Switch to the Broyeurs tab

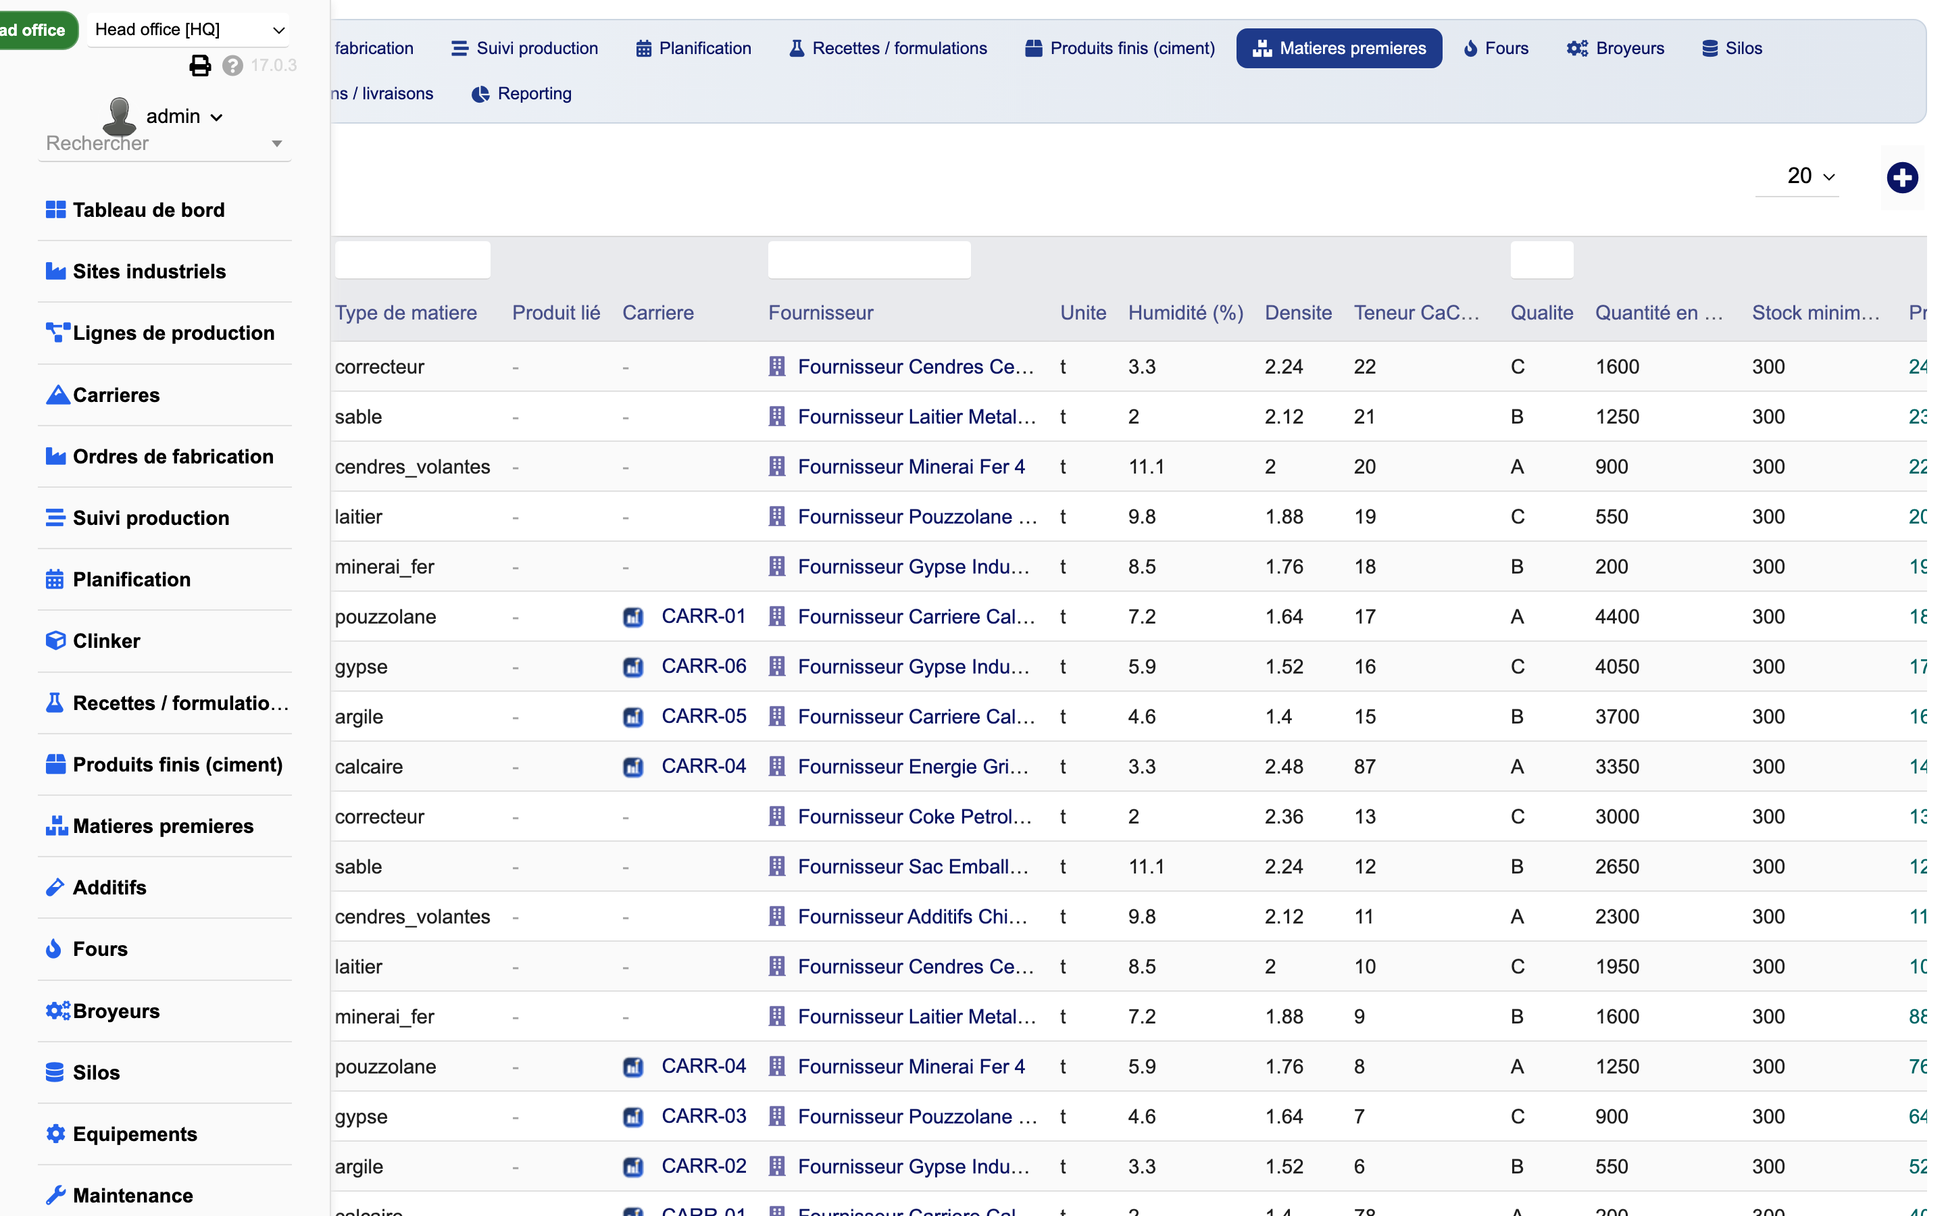pos(1616,48)
